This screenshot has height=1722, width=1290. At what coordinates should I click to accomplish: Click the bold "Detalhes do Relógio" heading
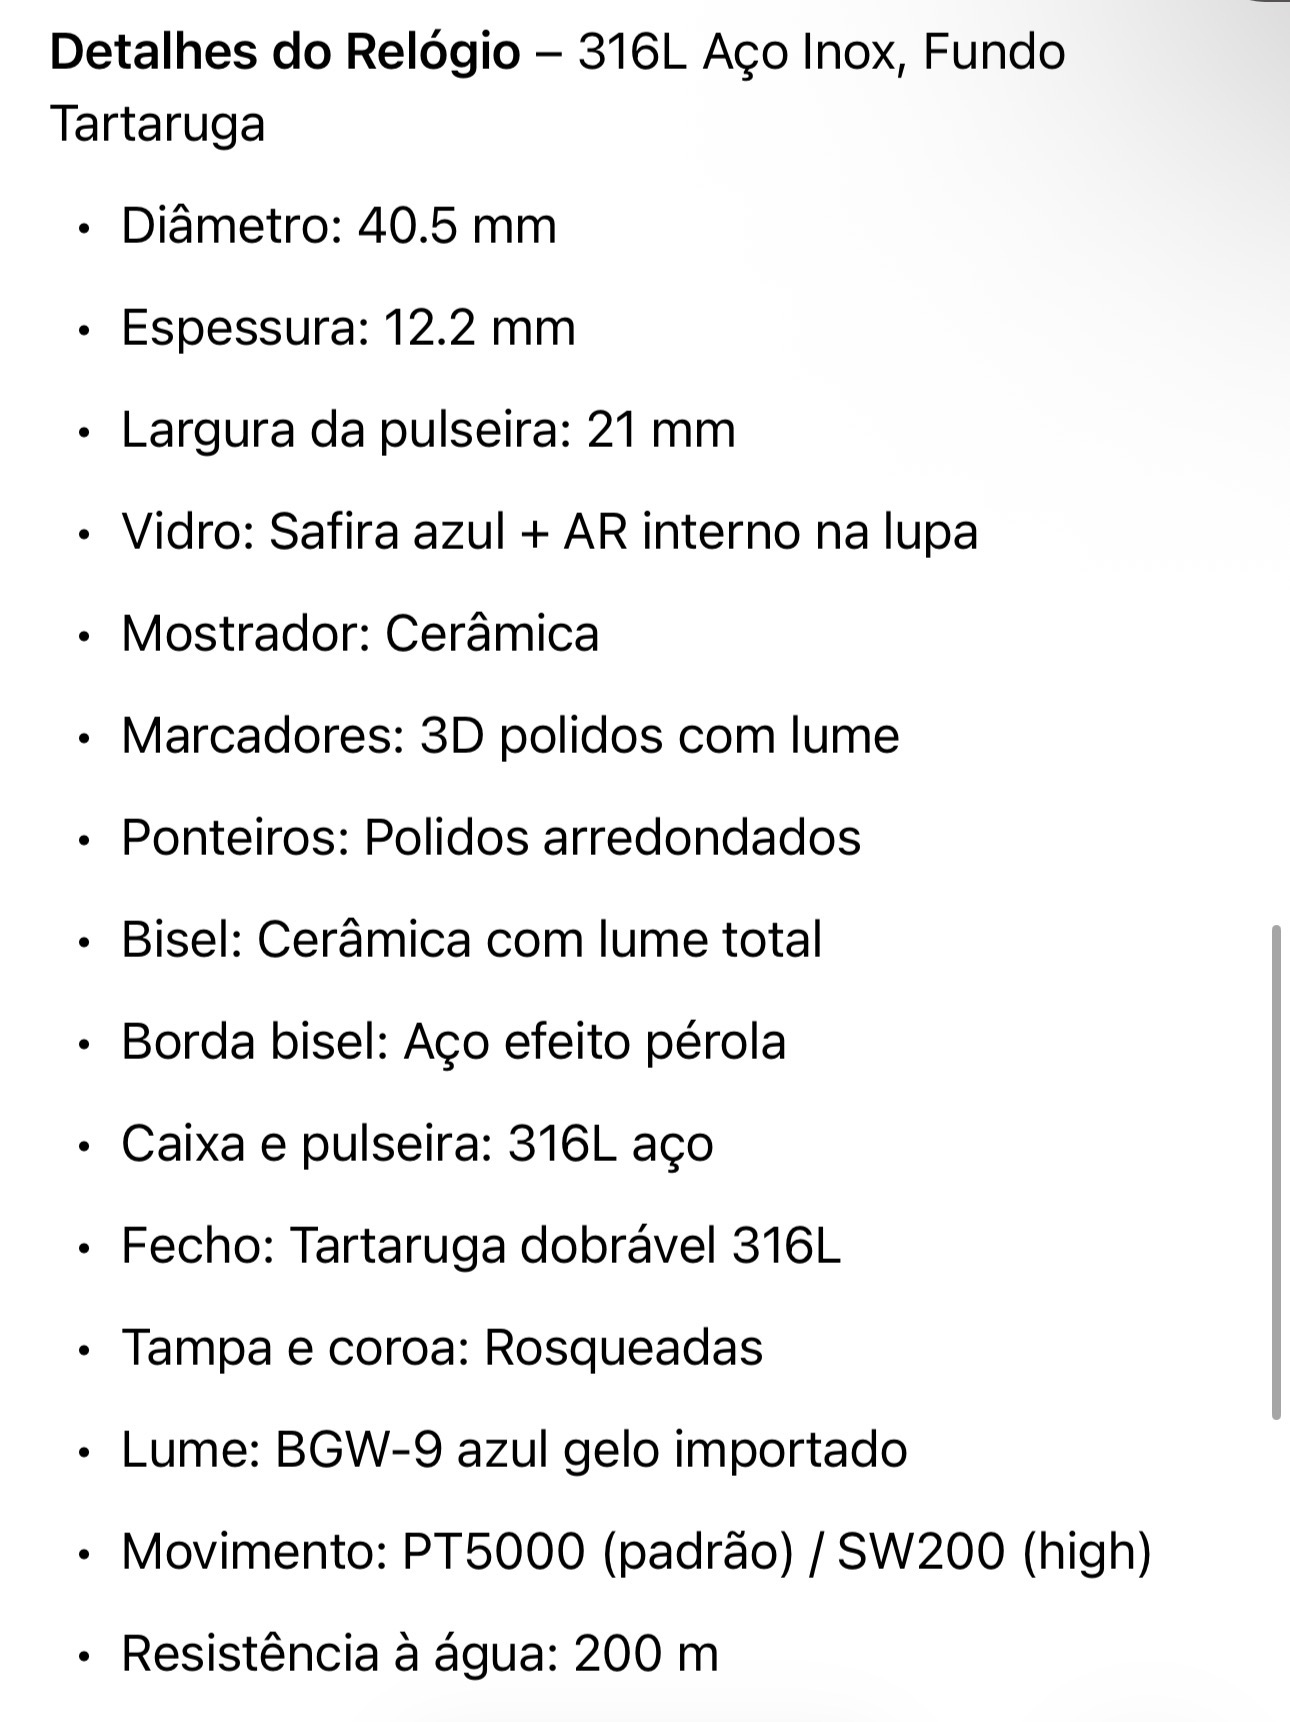tap(285, 52)
